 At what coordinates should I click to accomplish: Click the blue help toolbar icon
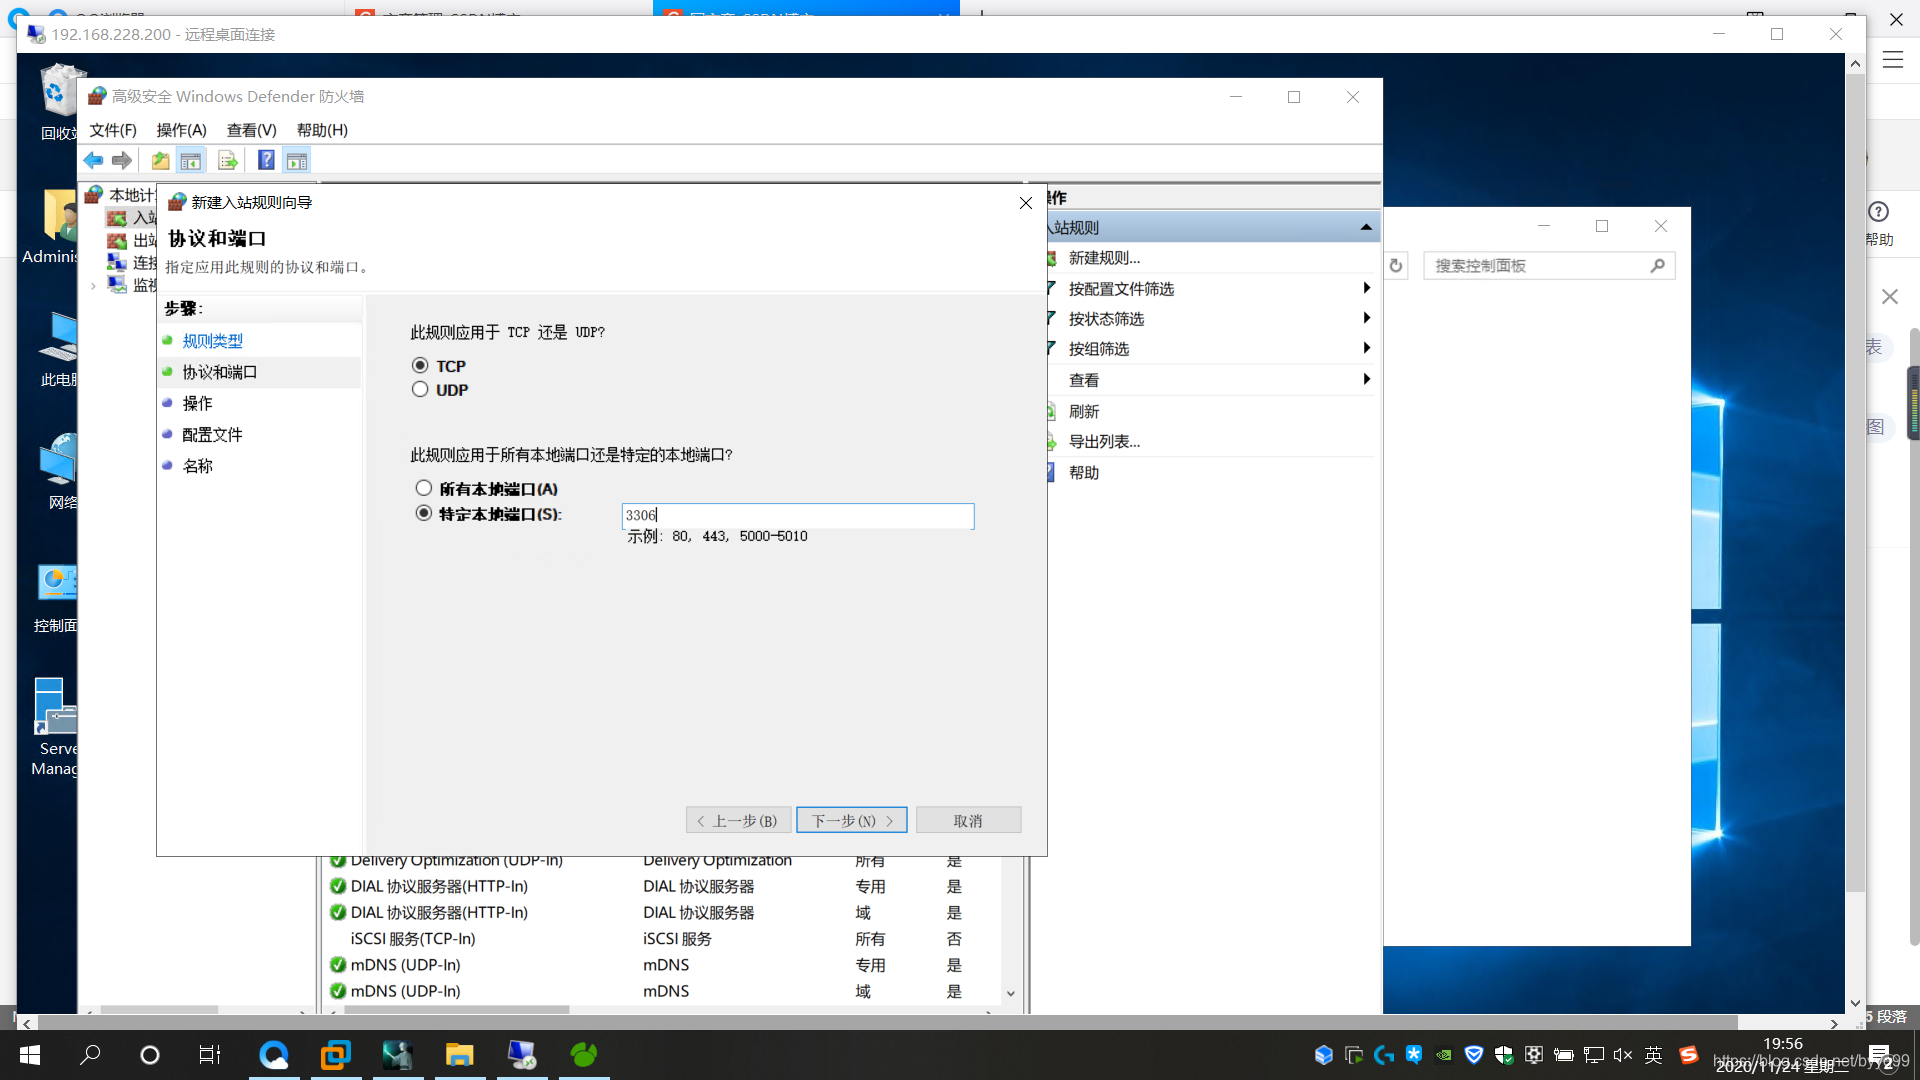pyautogui.click(x=266, y=160)
